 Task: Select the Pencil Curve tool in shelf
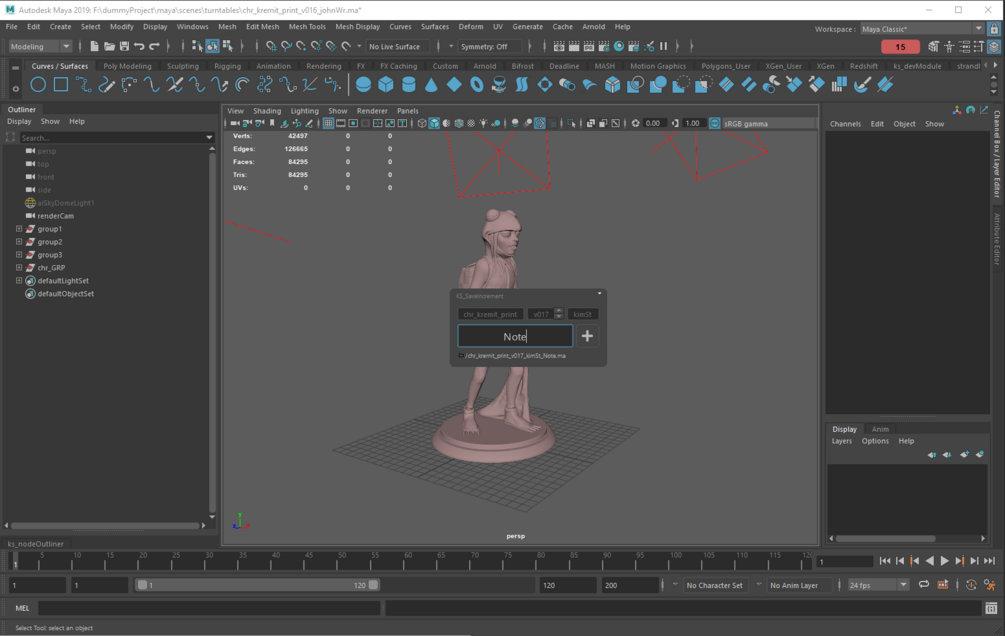(x=106, y=85)
